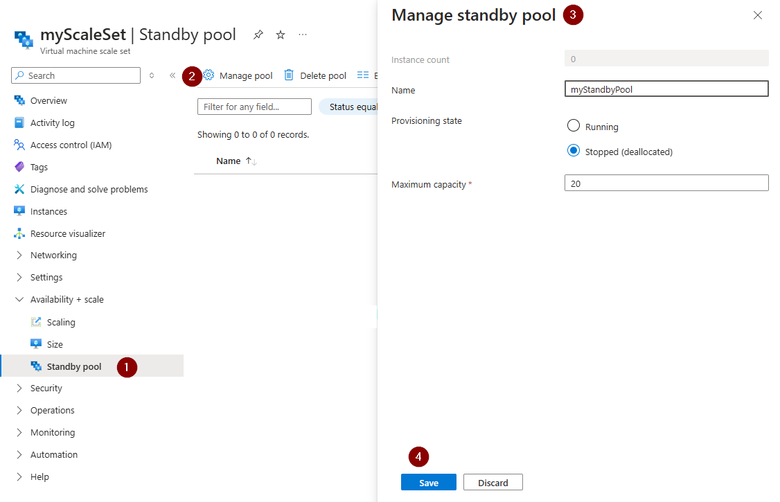Image resolution: width=780 pixels, height=502 pixels.
Task: Collapse the sidebar with double chevron
Action: pyautogui.click(x=172, y=76)
